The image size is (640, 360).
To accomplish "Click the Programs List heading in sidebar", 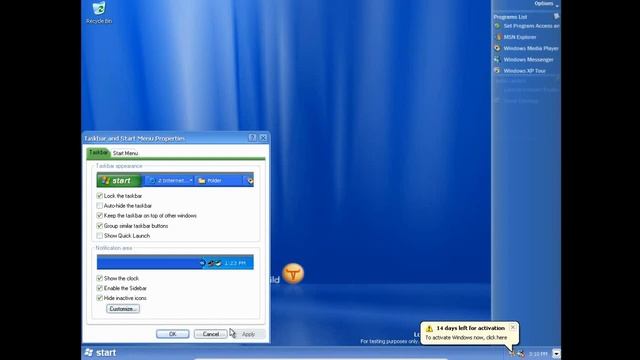I will [x=510, y=17].
